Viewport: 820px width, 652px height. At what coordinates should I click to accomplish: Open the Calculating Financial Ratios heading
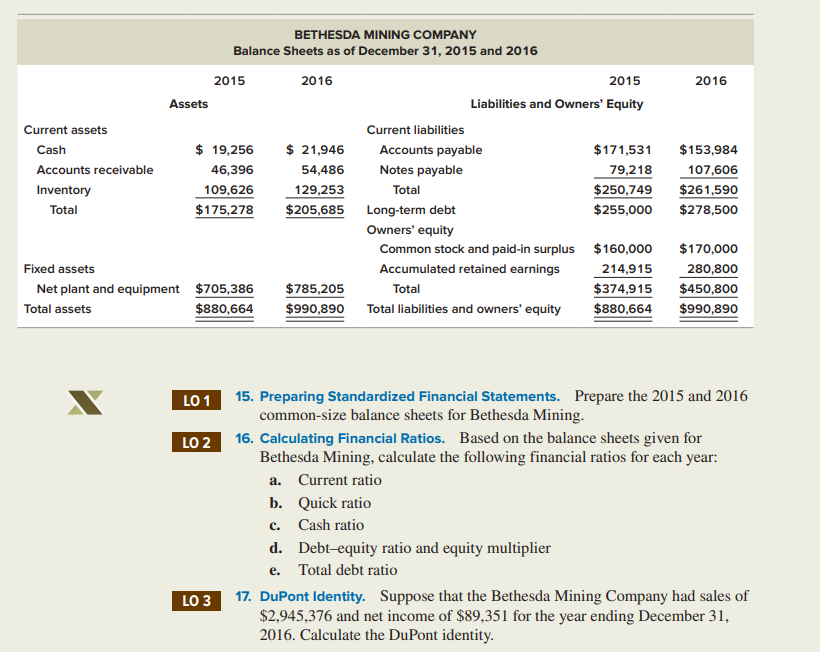click(352, 438)
